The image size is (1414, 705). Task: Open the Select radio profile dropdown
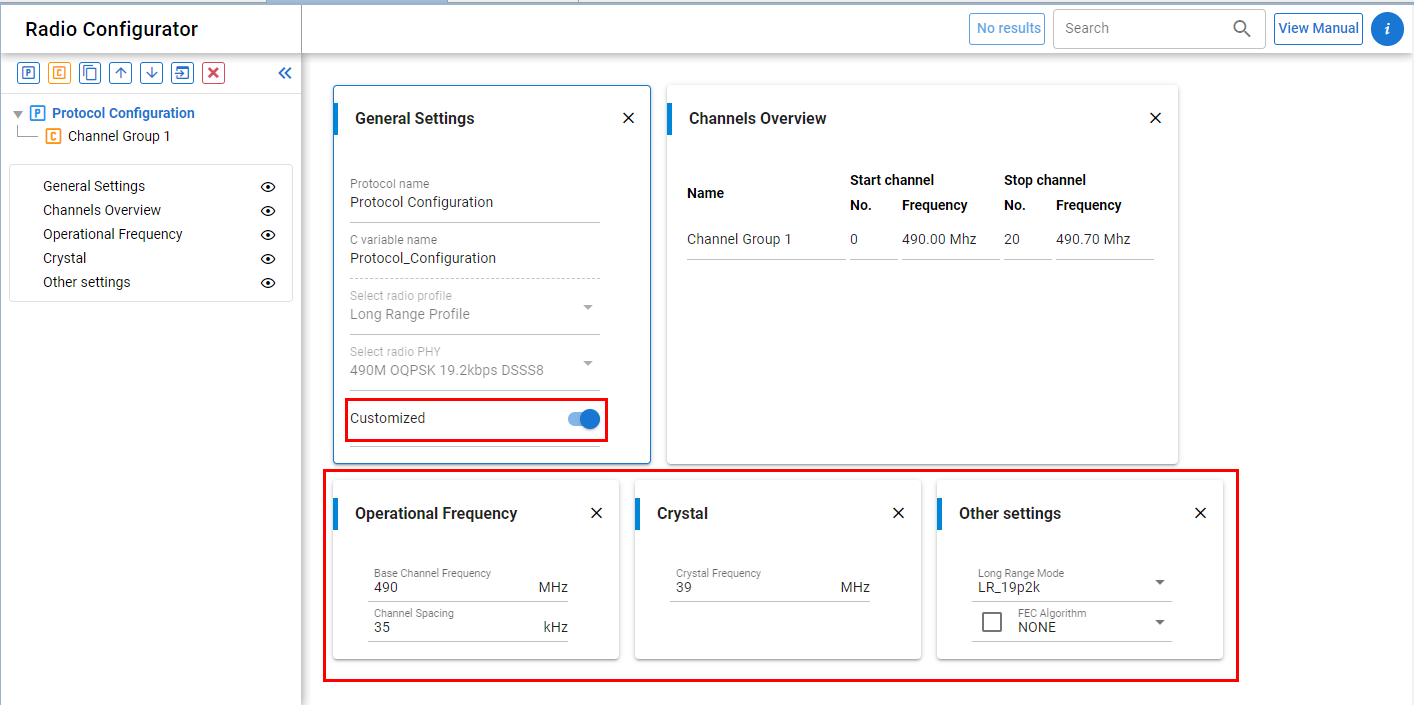pos(475,307)
